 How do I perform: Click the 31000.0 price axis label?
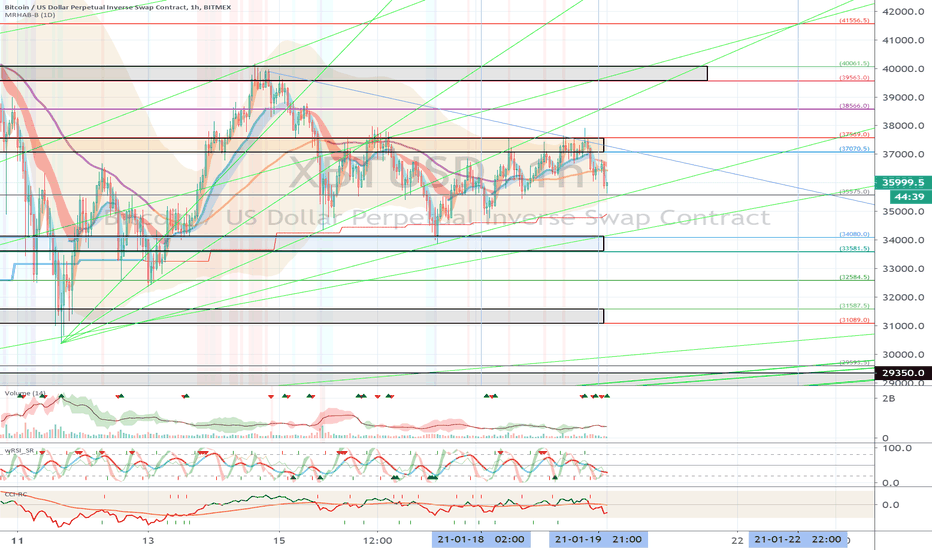903,326
